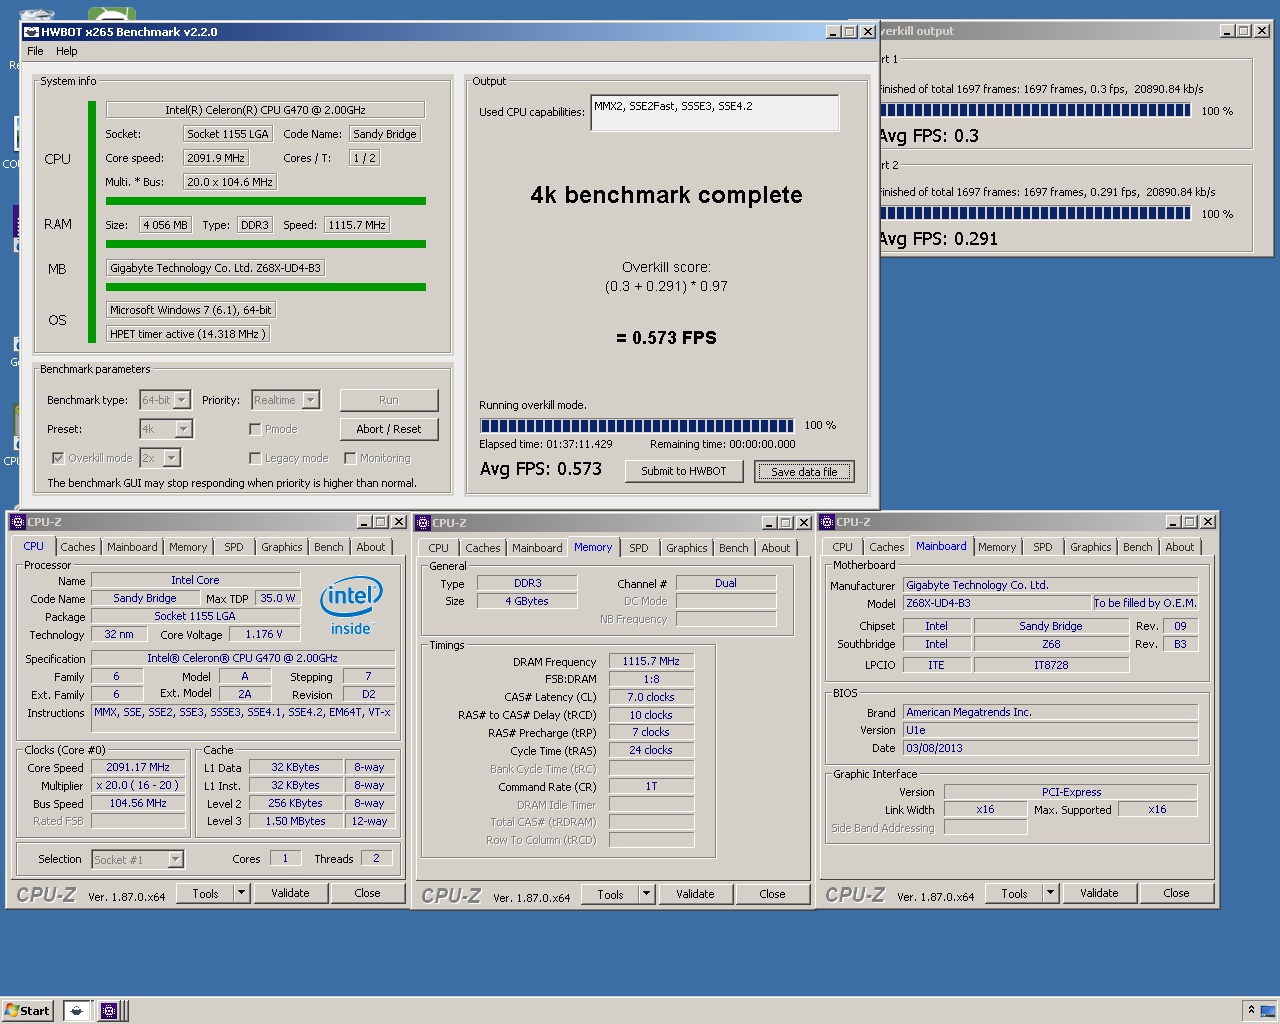Click the Save data file button
The width and height of the screenshot is (1280, 1024).
pos(804,472)
